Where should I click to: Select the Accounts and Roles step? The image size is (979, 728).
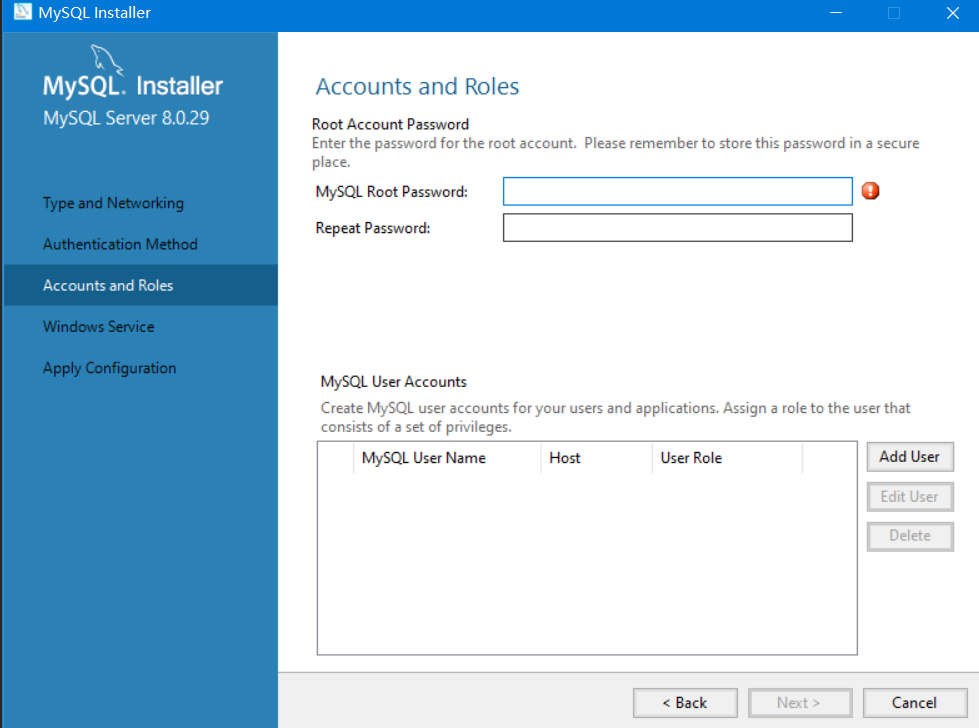(x=107, y=285)
